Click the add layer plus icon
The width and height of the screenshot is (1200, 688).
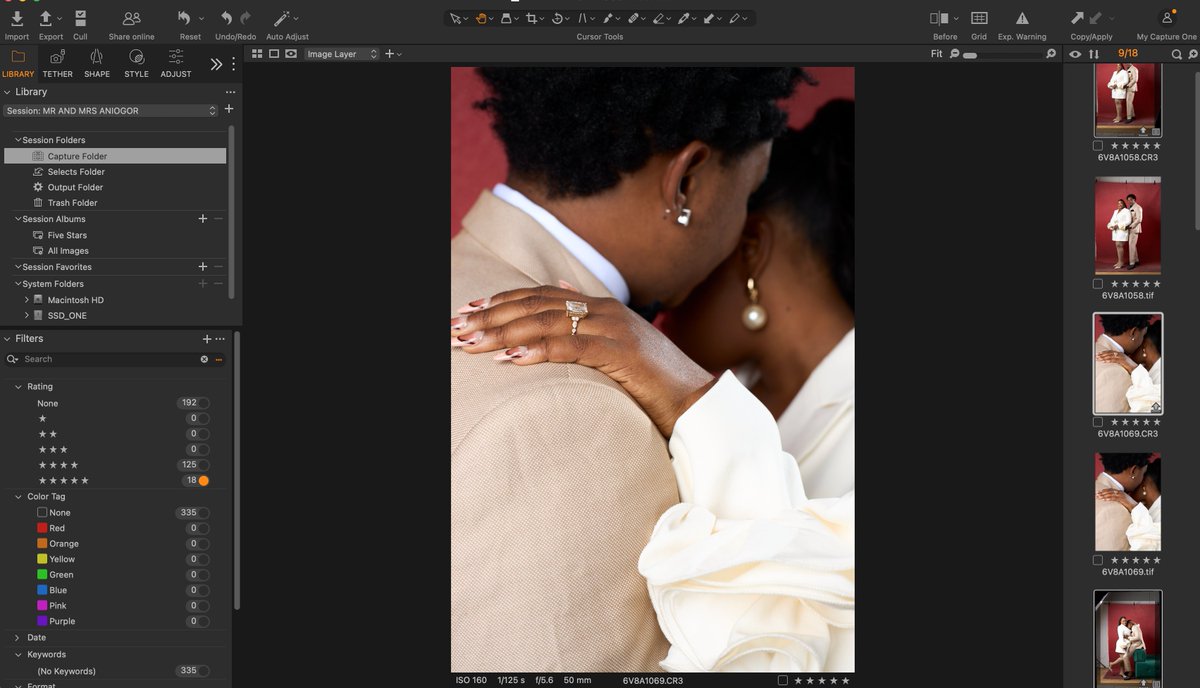pyautogui.click(x=390, y=54)
